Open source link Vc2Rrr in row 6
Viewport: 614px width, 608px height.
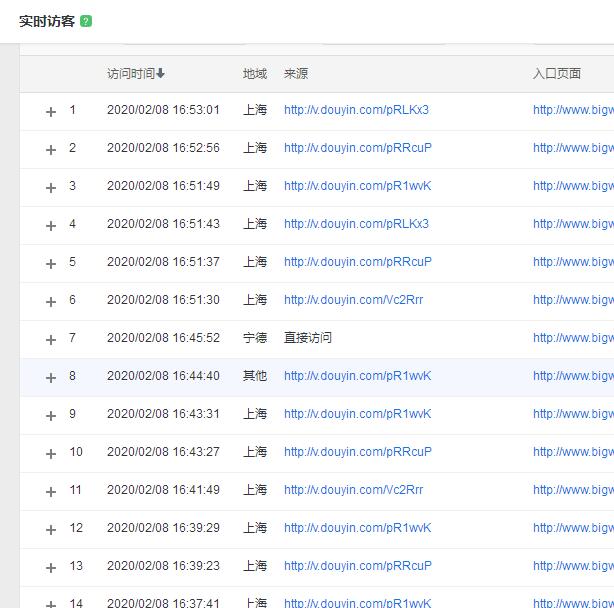[x=354, y=300]
